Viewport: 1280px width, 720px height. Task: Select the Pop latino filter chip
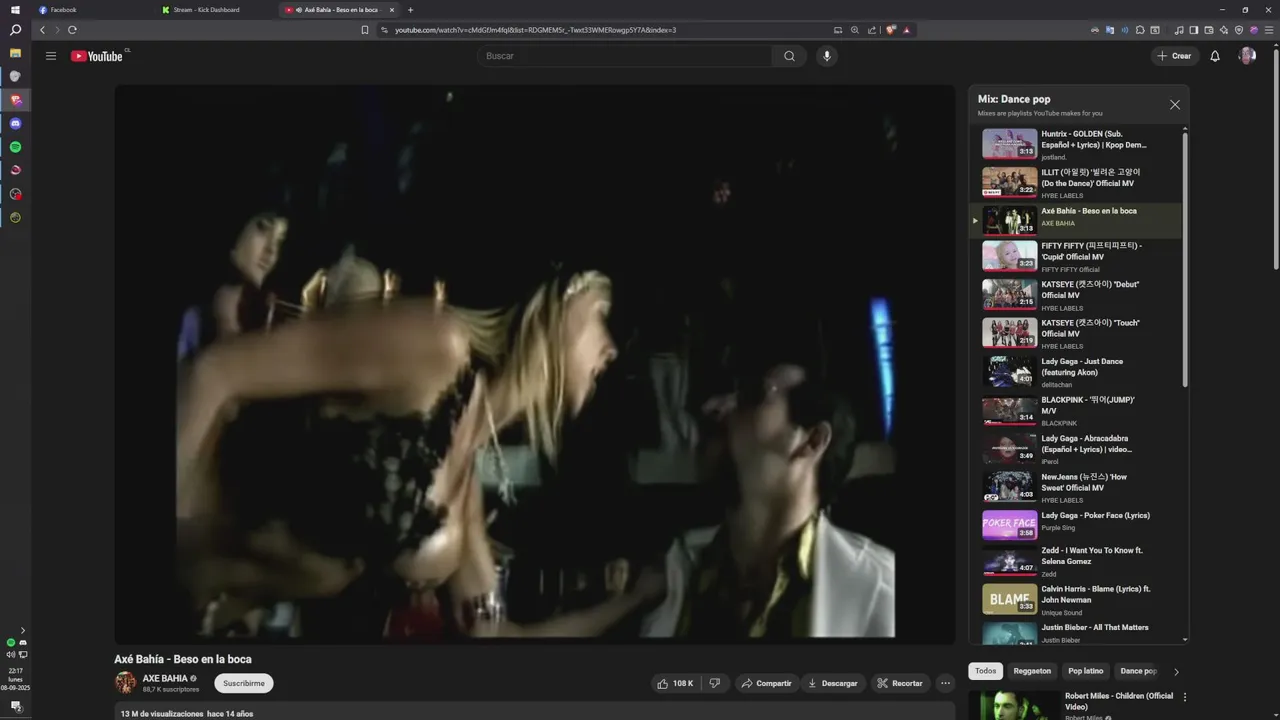(1086, 671)
